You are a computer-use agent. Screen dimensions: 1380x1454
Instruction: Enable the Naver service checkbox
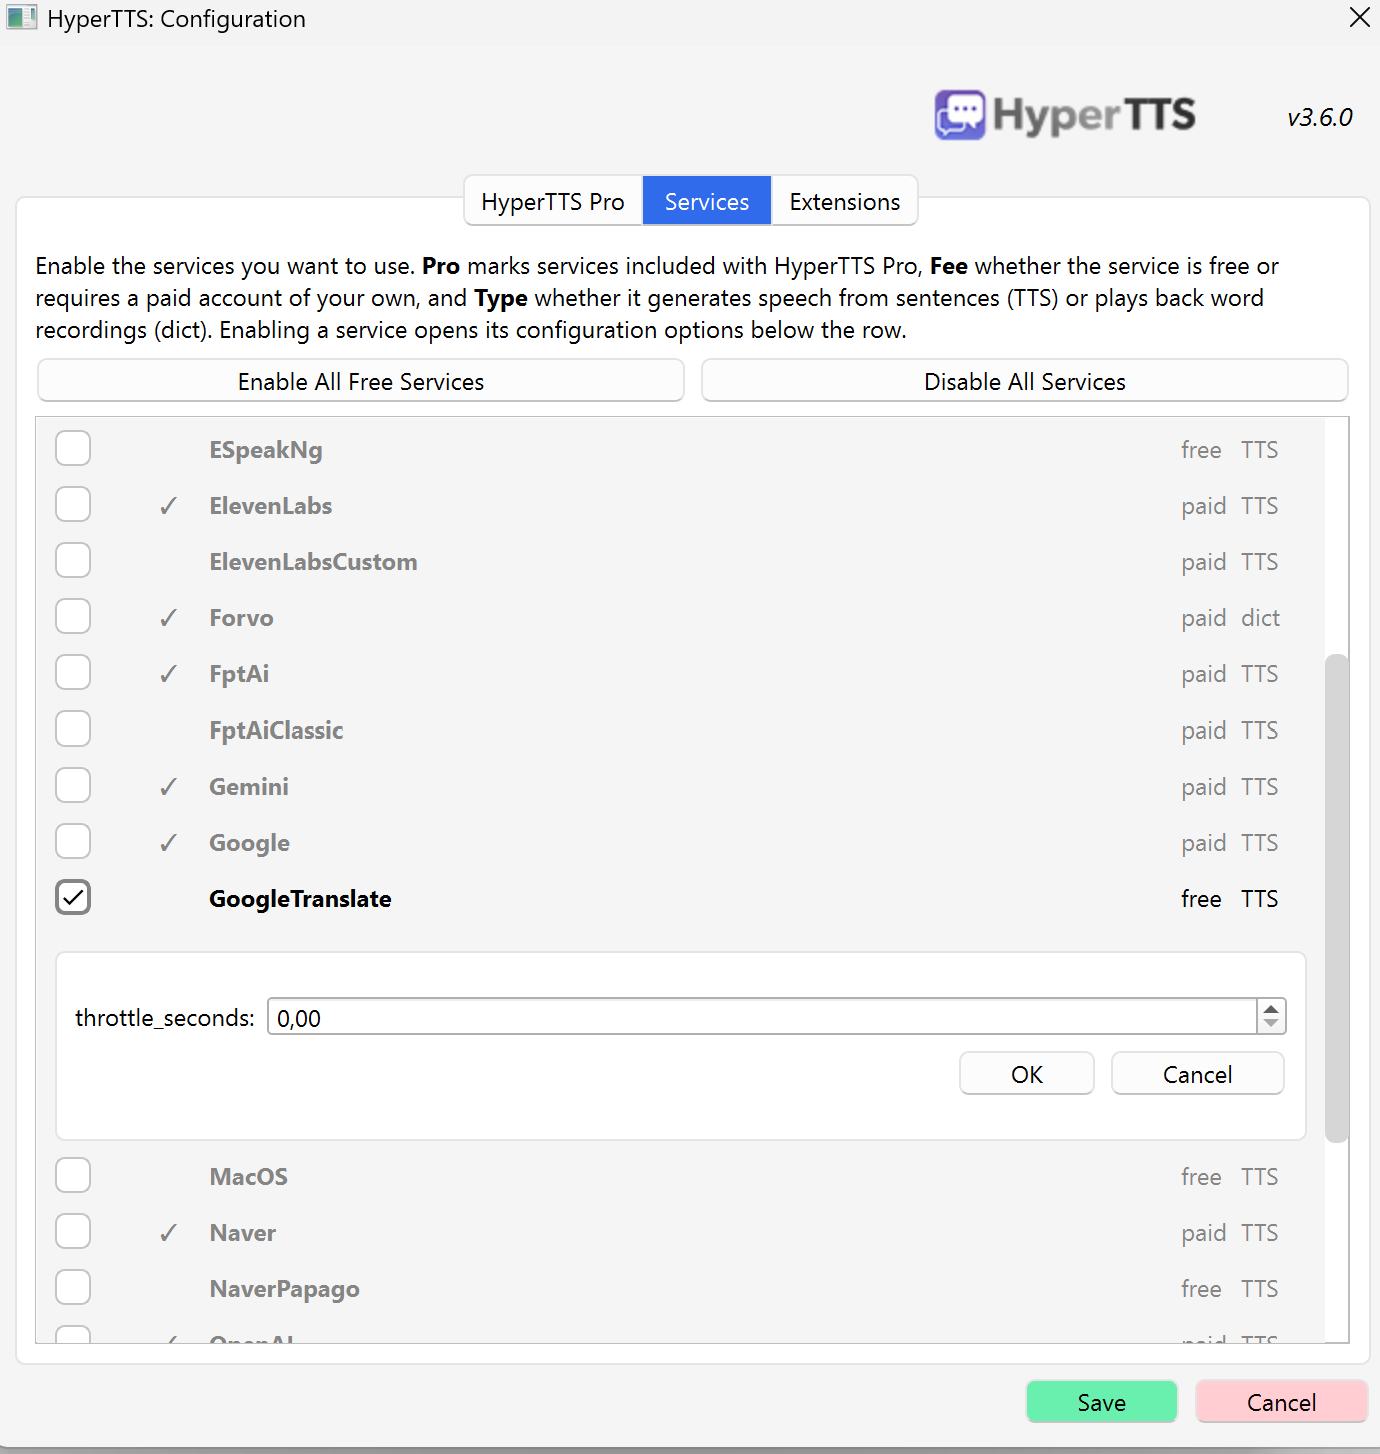tap(73, 1231)
